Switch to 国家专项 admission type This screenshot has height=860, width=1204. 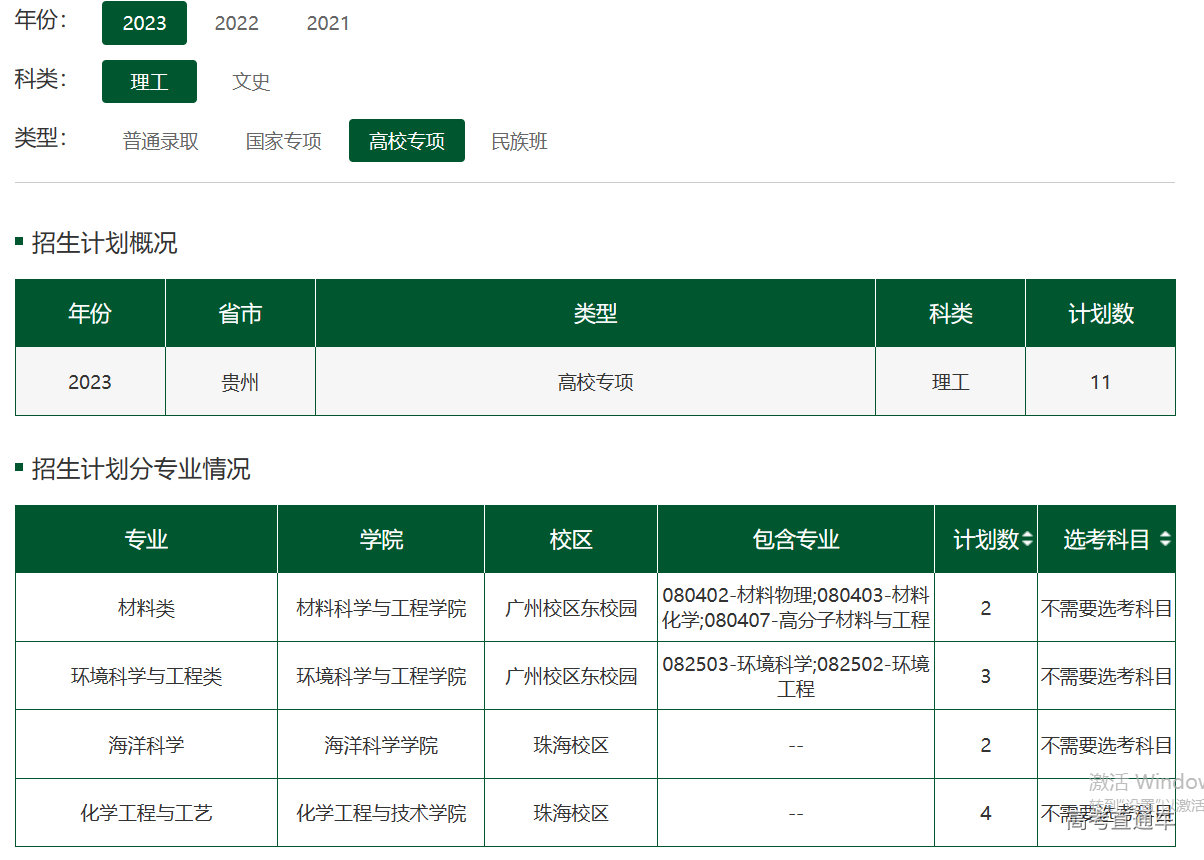[284, 141]
